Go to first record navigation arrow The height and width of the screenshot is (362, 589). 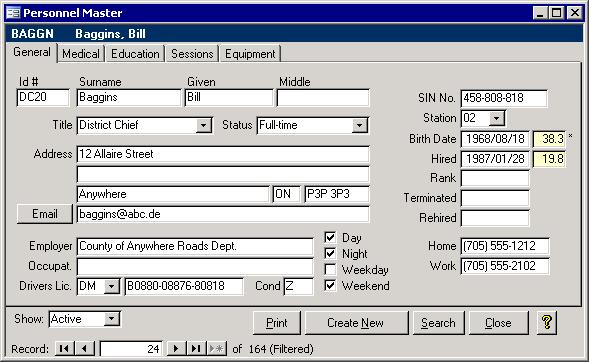tap(64, 348)
